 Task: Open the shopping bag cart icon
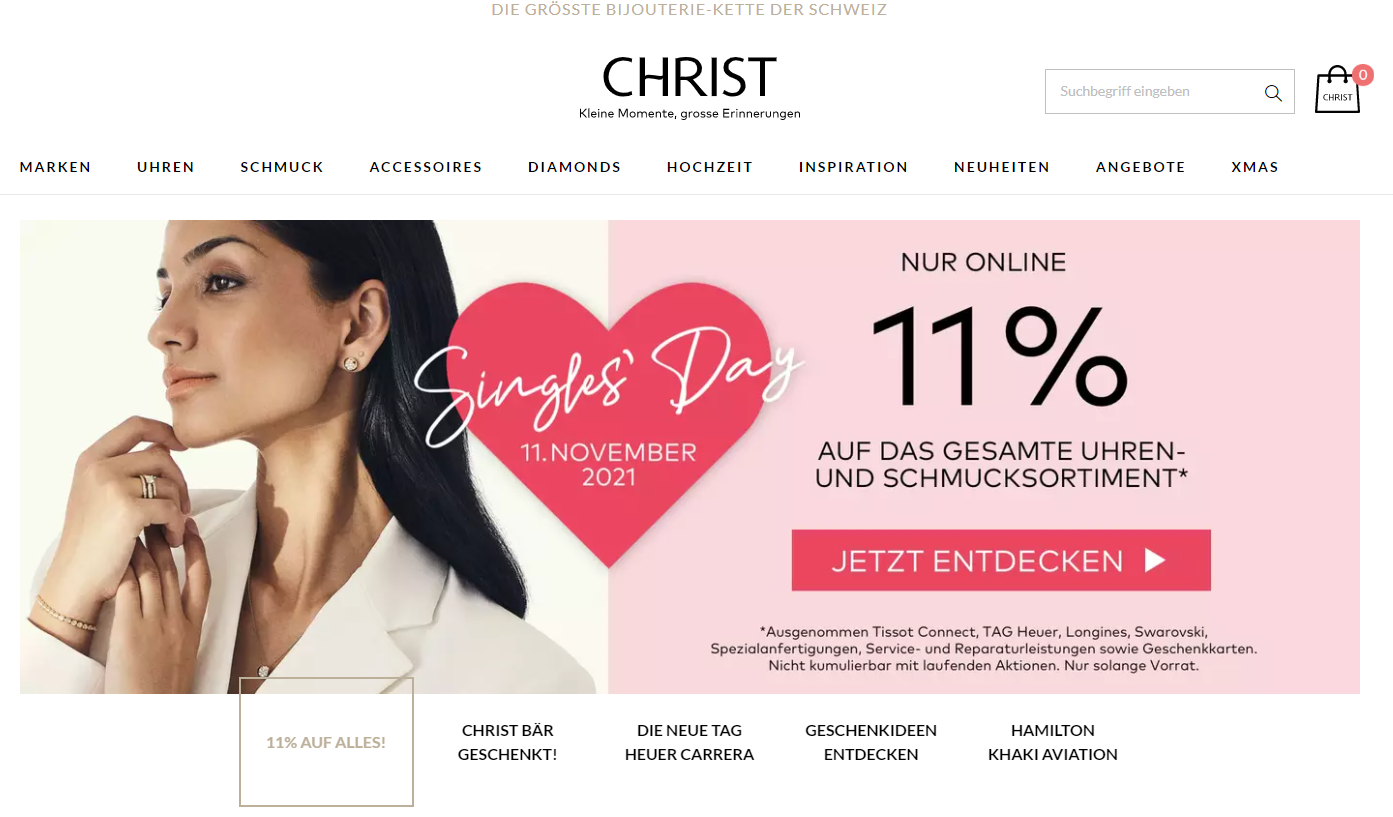1337,90
